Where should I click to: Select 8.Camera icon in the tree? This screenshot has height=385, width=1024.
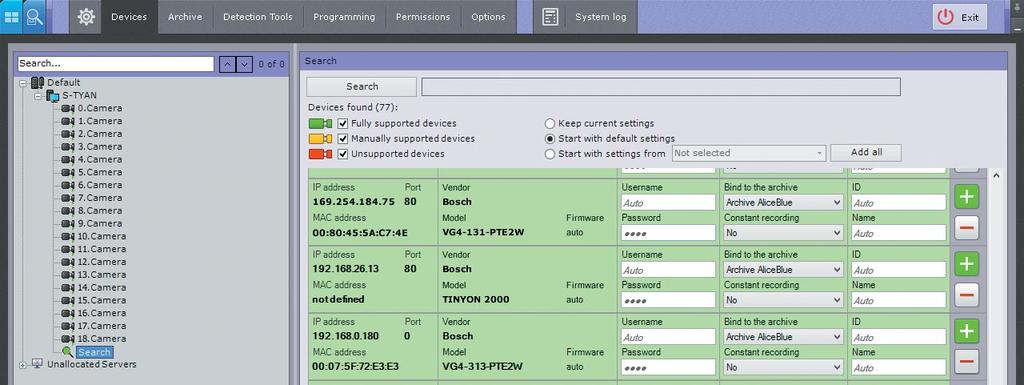pos(68,211)
